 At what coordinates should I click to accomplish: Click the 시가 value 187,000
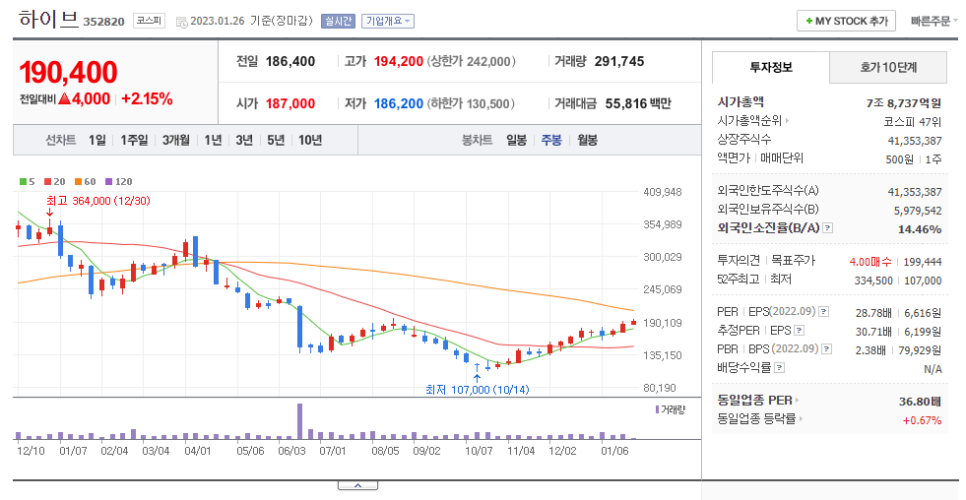290,103
